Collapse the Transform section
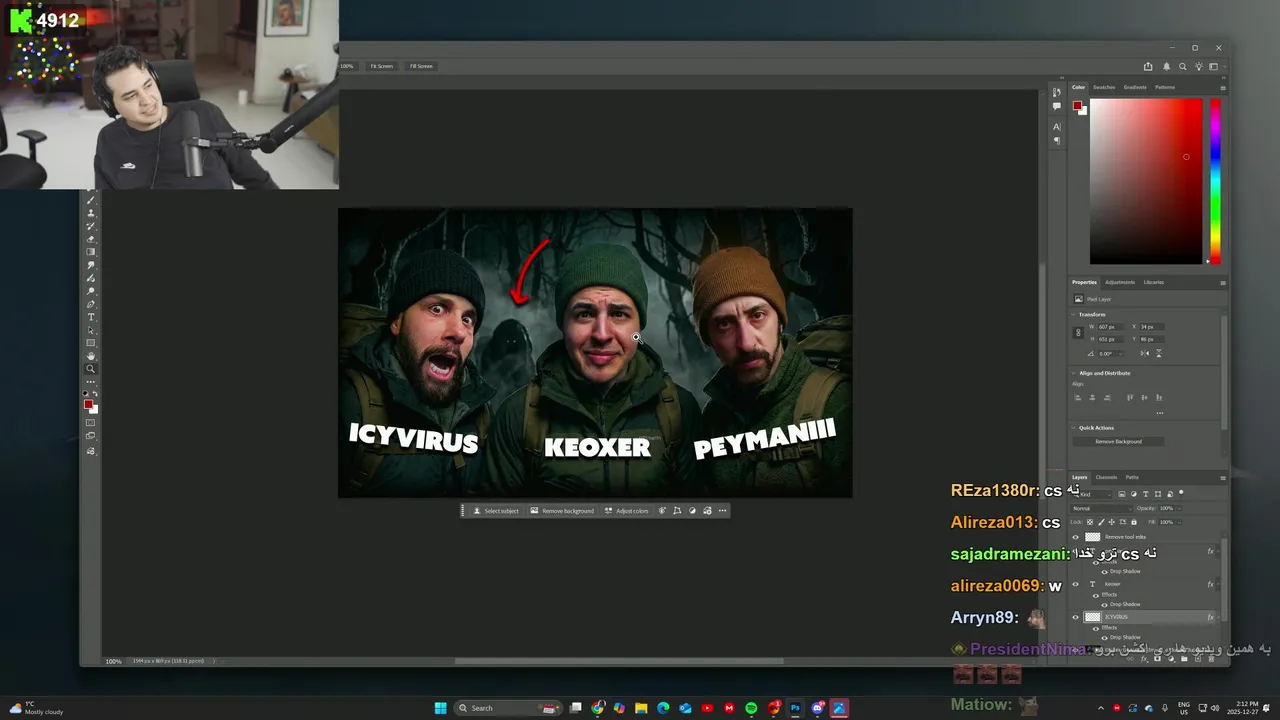Screen dimensions: 1280x720 click(1074, 314)
